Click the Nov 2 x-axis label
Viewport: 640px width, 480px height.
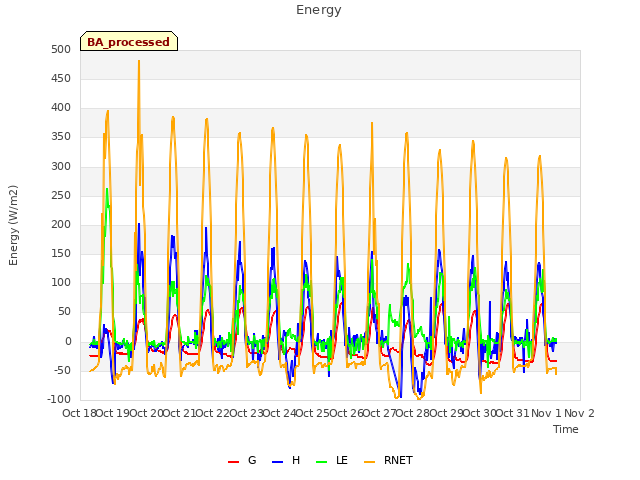click(580, 413)
